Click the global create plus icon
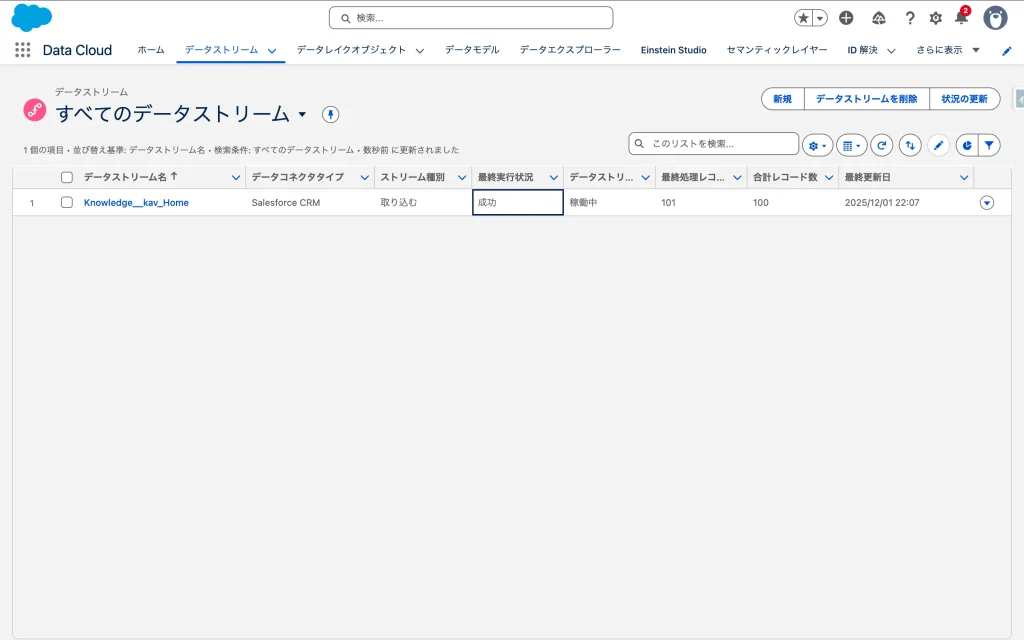 pos(846,18)
